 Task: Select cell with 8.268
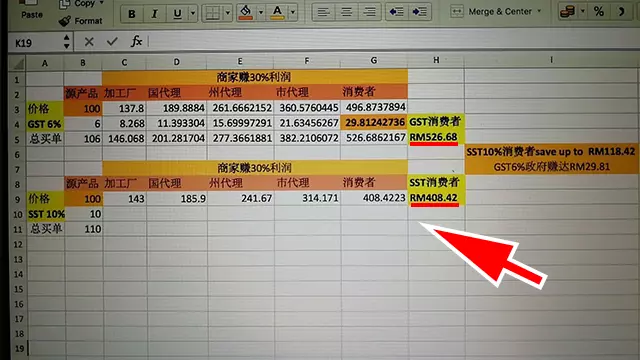pyautogui.click(x=124, y=123)
